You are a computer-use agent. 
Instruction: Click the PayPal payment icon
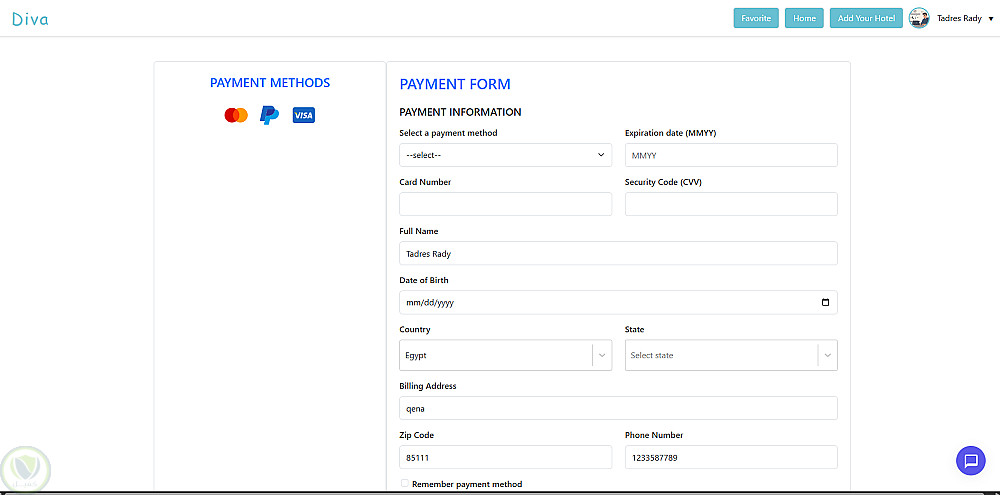tap(269, 115)
